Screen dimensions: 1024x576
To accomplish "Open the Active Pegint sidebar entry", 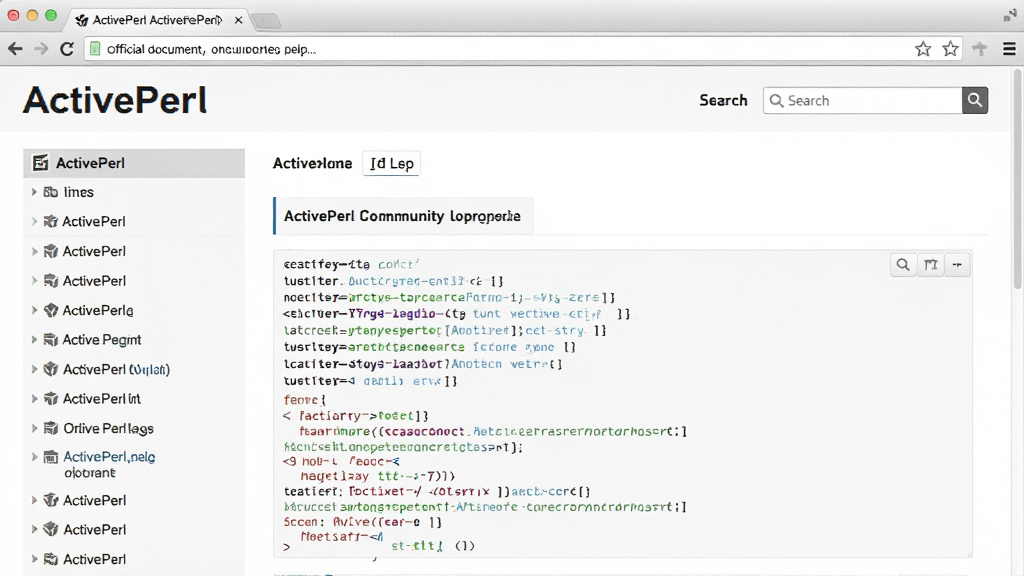I will tap(102, 340).
